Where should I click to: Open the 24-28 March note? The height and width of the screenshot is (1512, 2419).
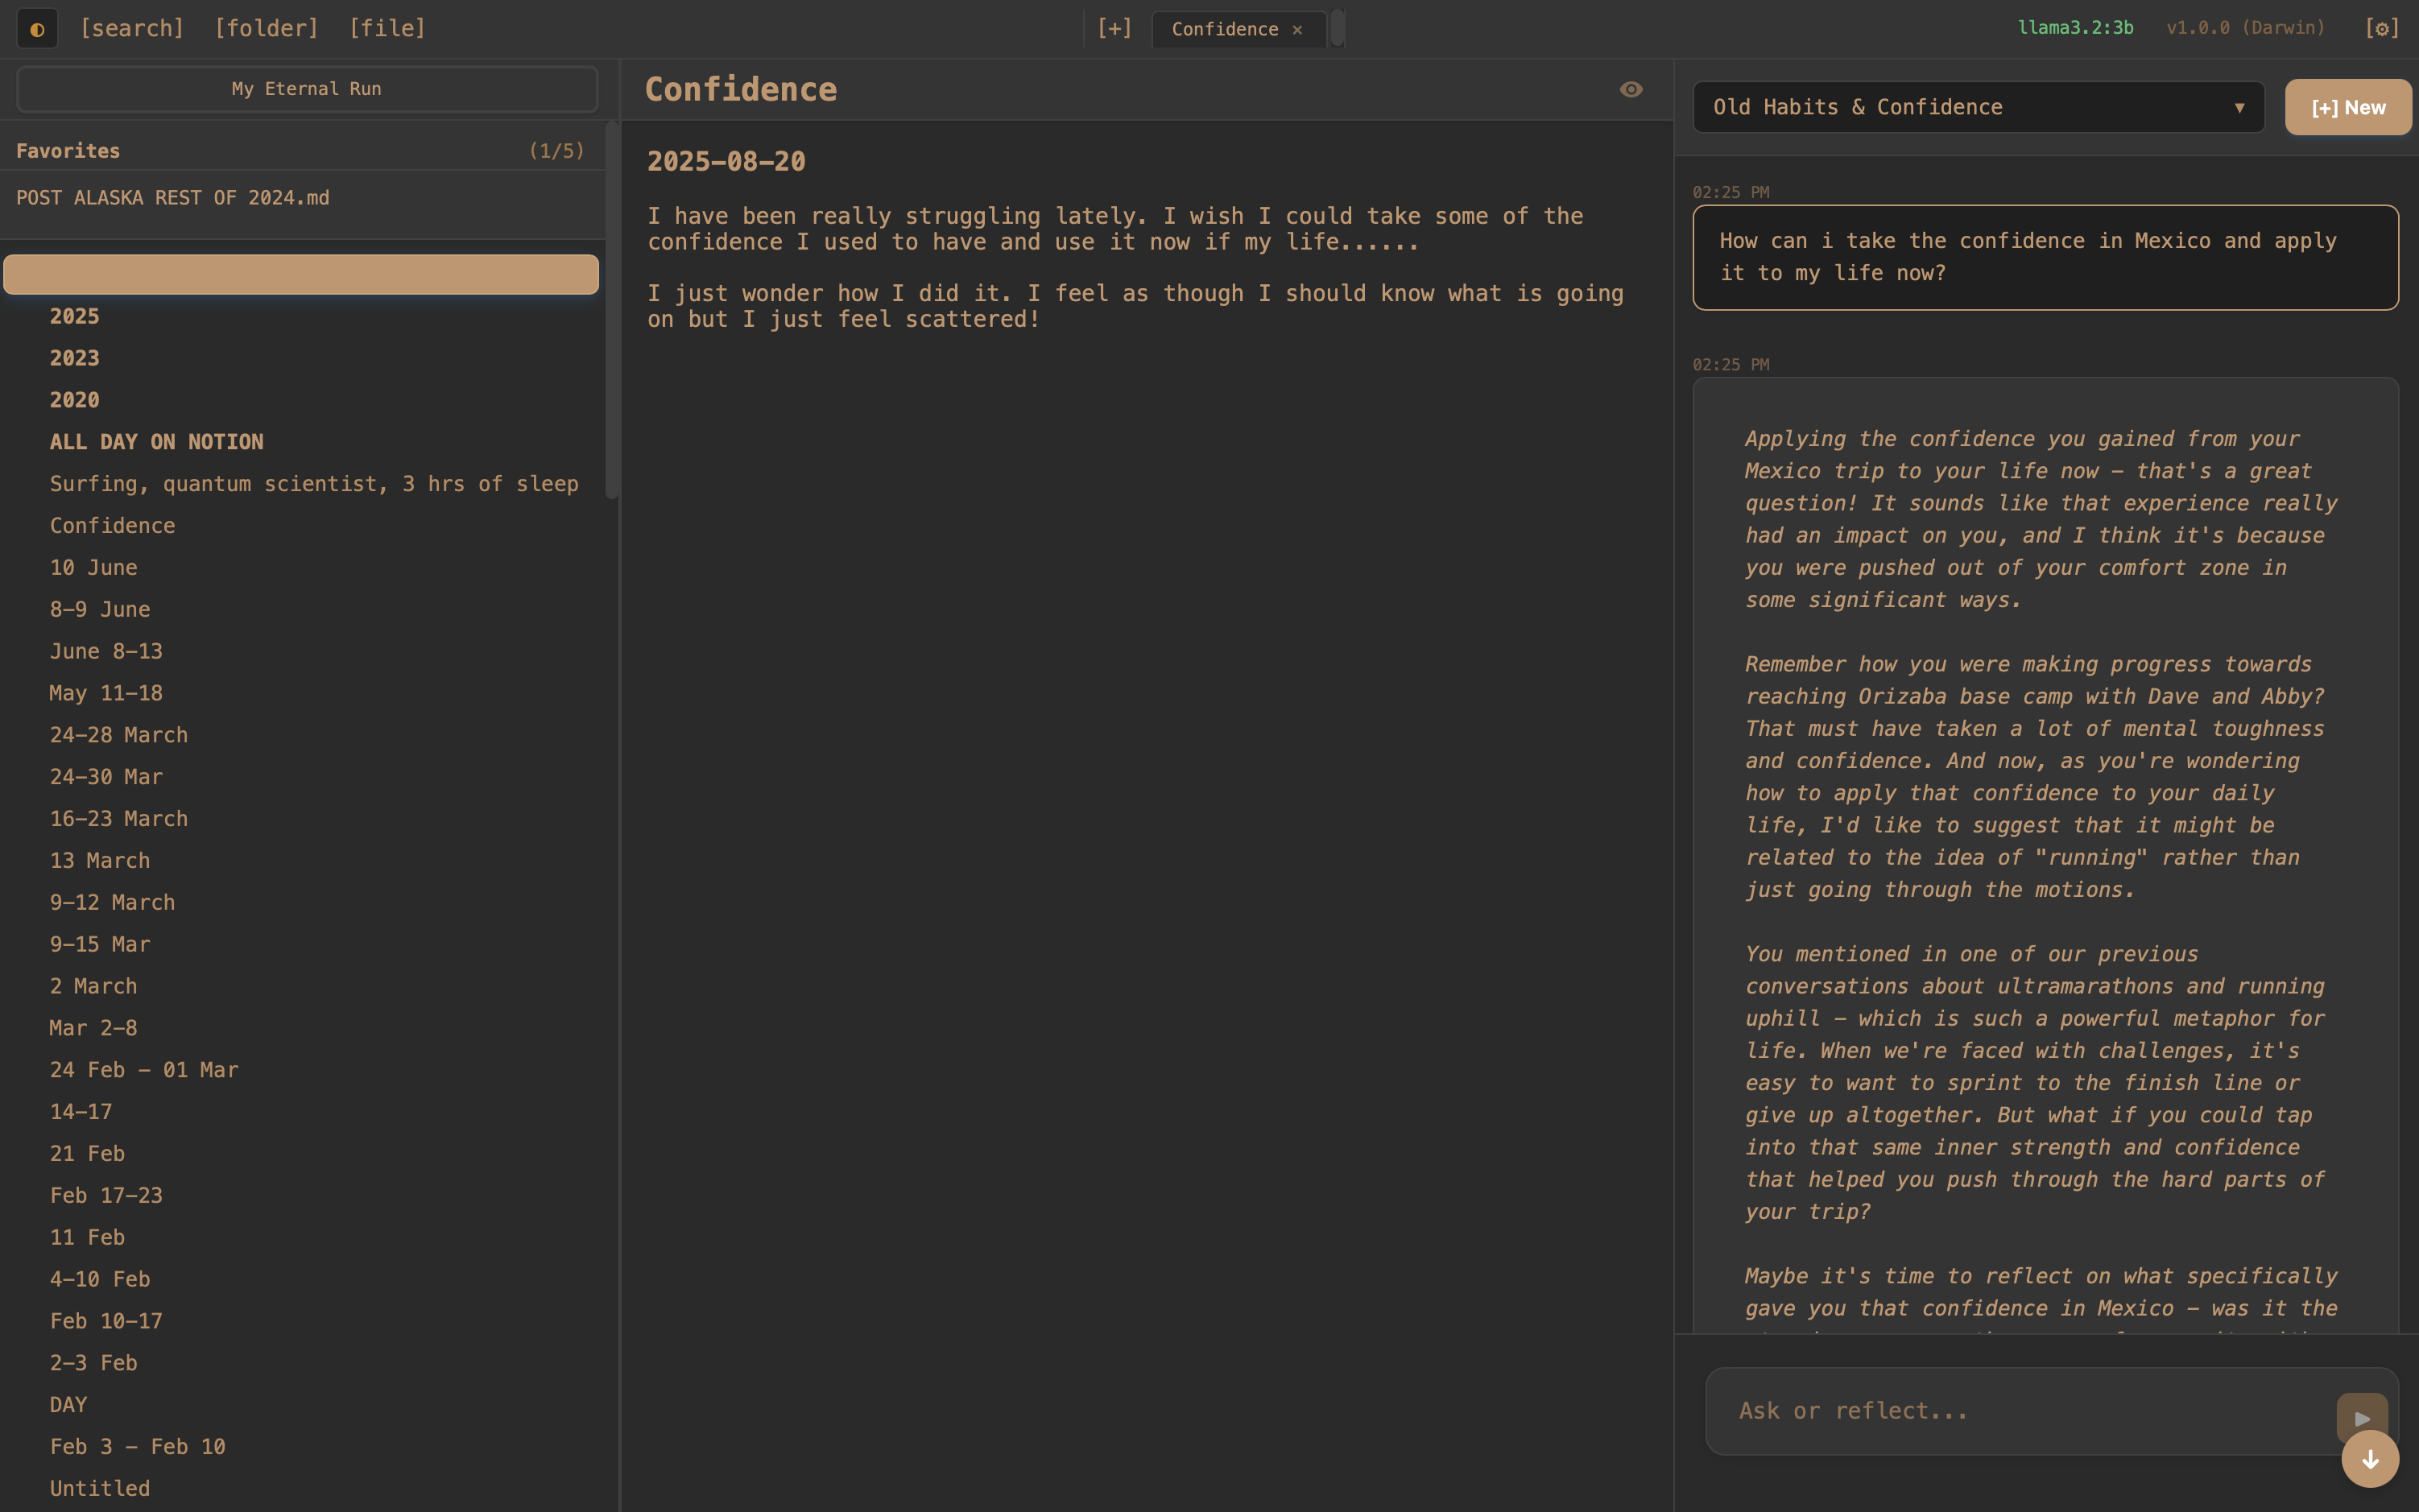point(119,735)
